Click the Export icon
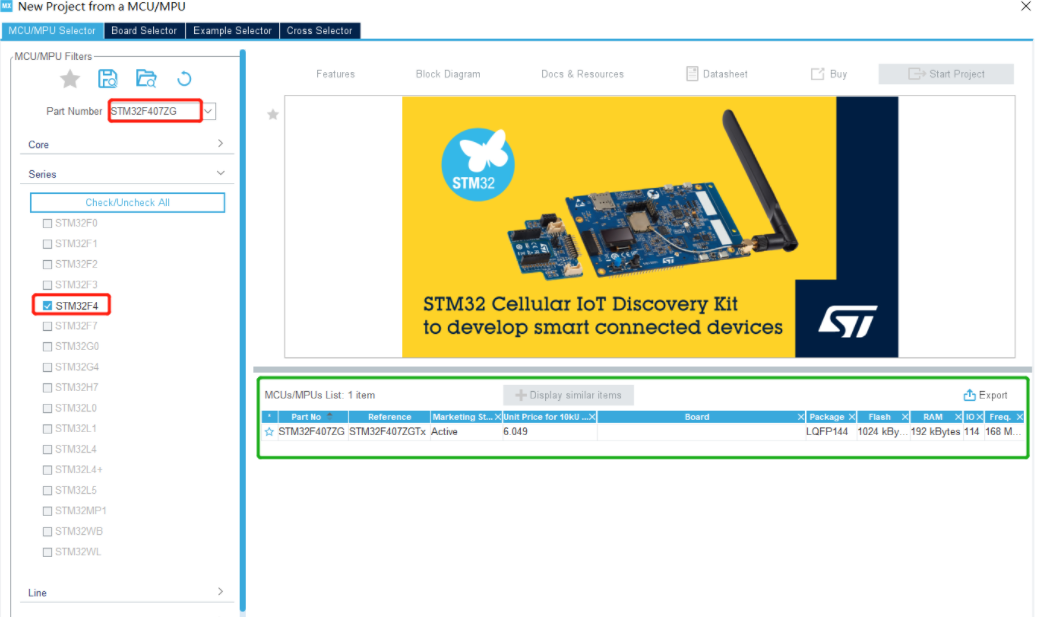Image resolution: width=1039 pixels, height=617 pixels. [969, 395]
